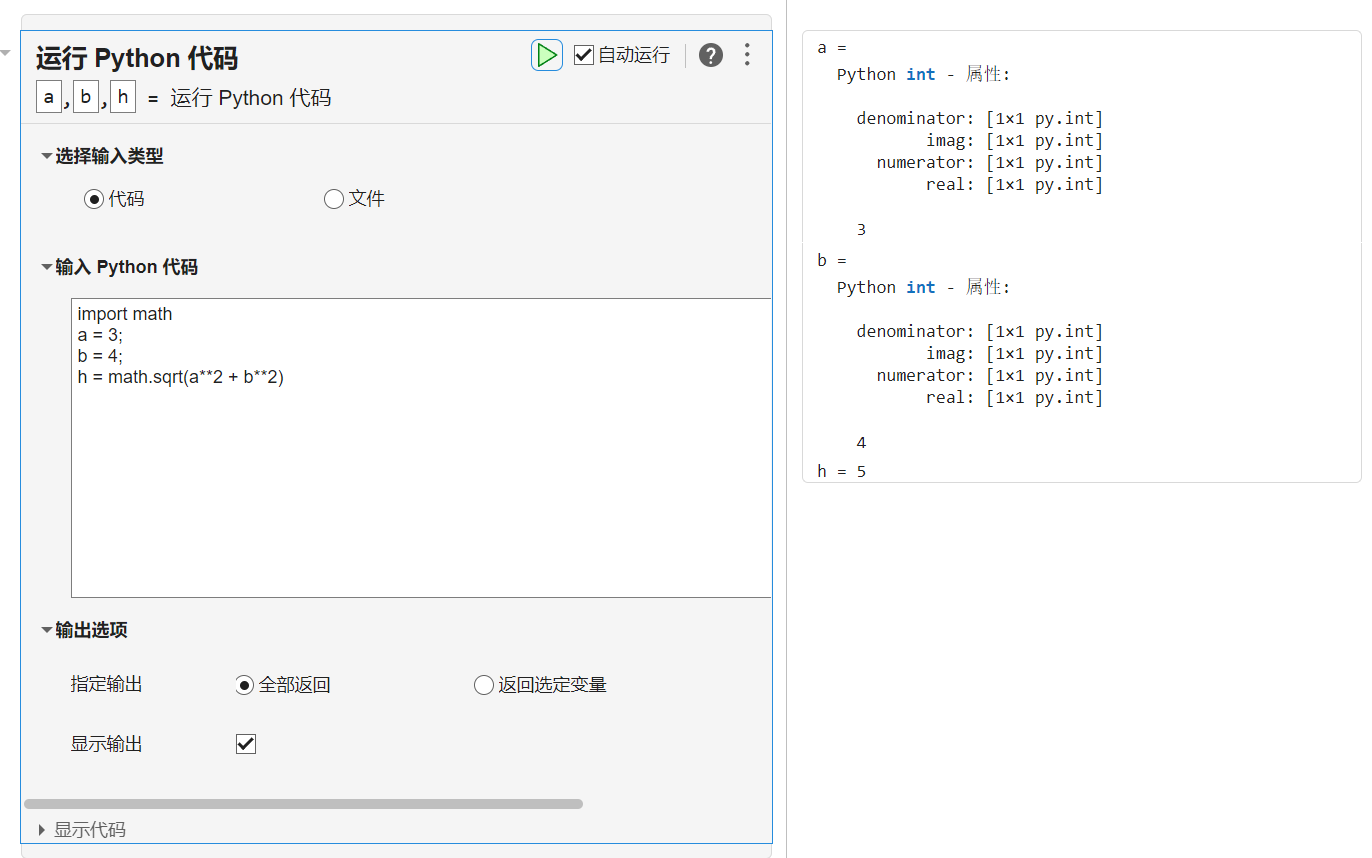Click the 运行 Python 代码 task title
Image resolution: width=1372 pixels, height=858 pixels.
point(137,58)
